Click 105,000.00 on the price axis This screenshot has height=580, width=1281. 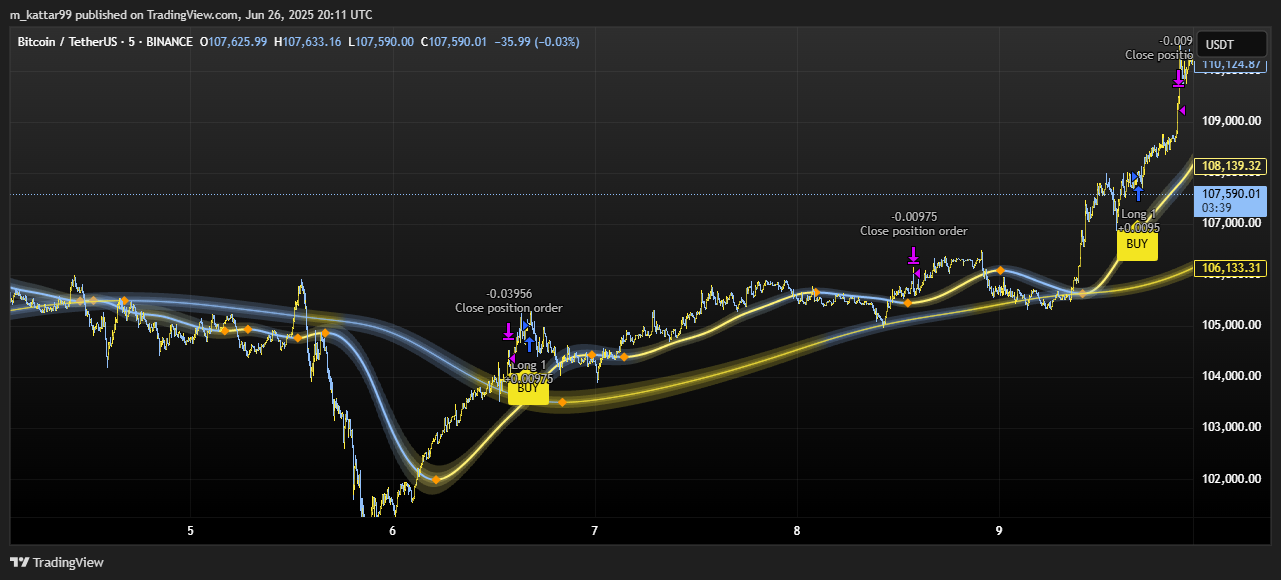pyautogui.click(x=1231, y=325)
